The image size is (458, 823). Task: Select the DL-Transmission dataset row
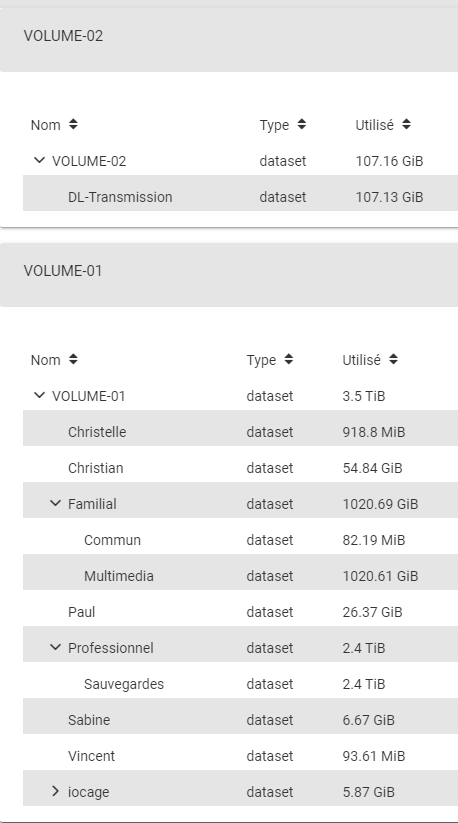(240, 197)
